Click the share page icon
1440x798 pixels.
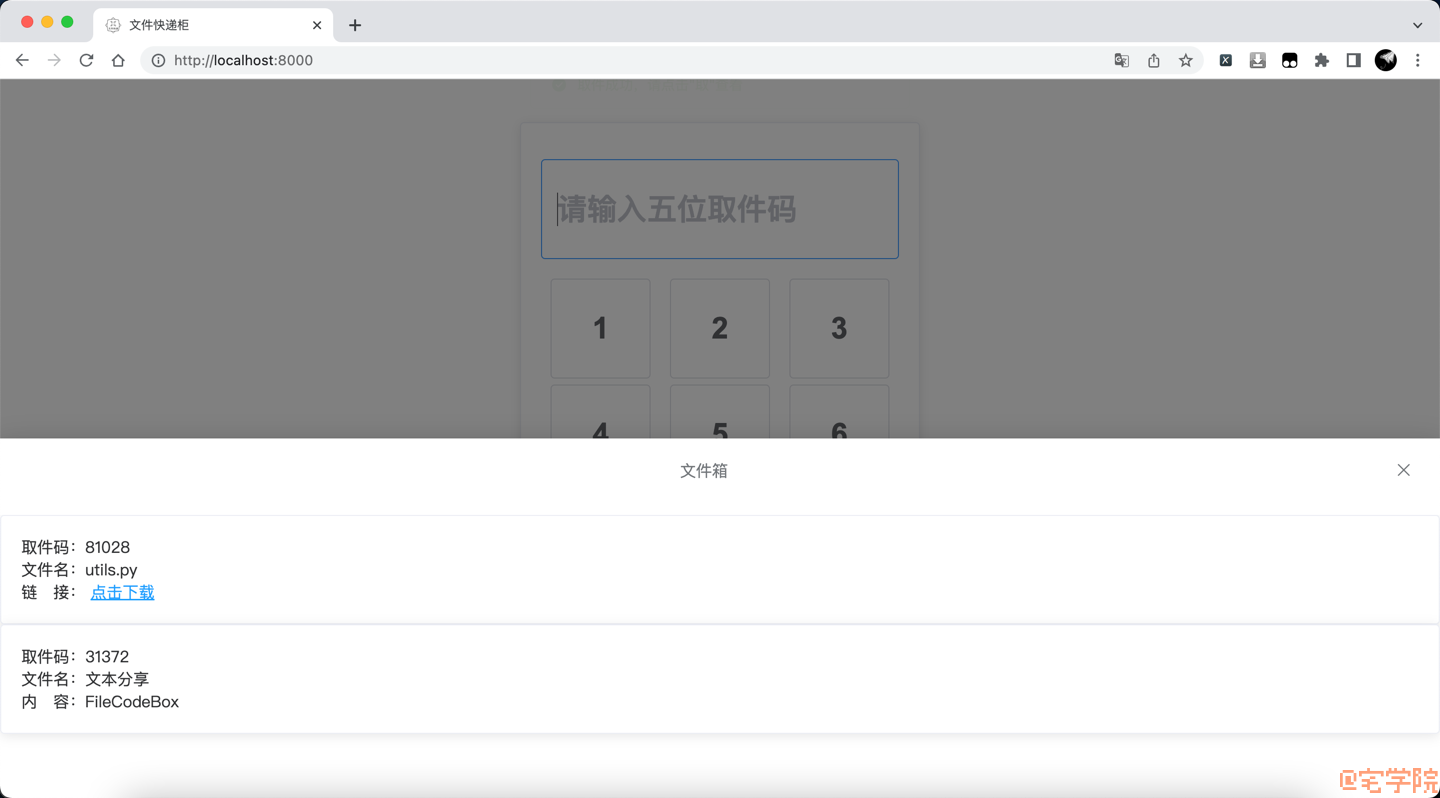click(x=1153, y=60)
